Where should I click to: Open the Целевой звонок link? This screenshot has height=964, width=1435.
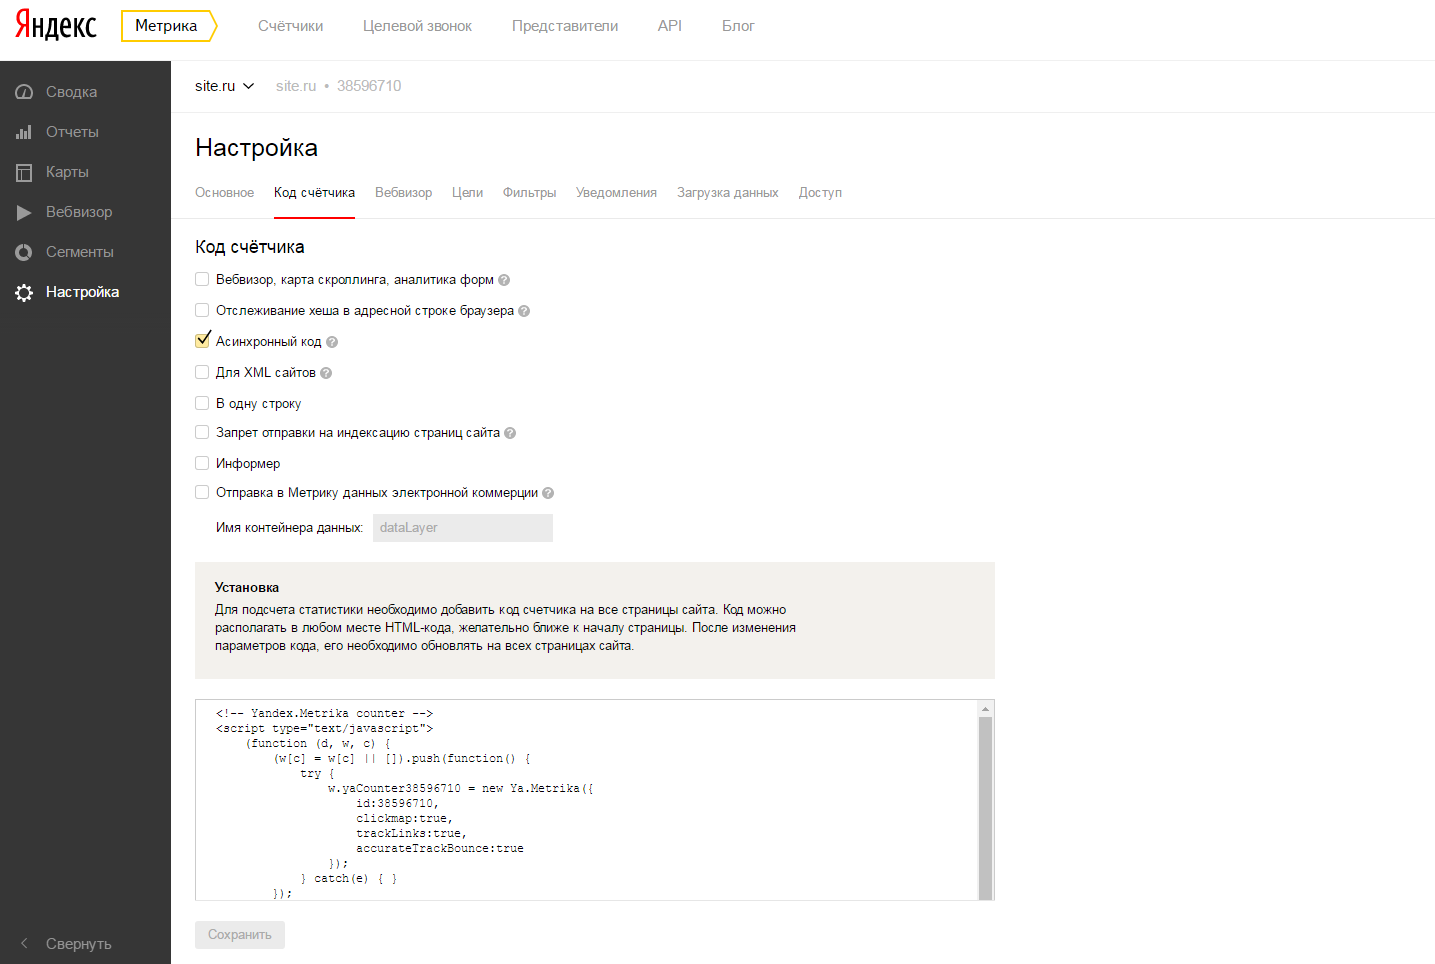tap(417, 26)
